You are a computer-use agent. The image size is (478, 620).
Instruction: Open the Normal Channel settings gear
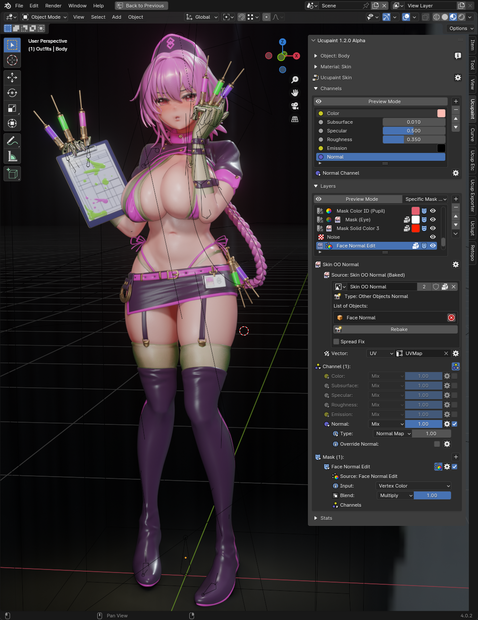pos(455,173)
